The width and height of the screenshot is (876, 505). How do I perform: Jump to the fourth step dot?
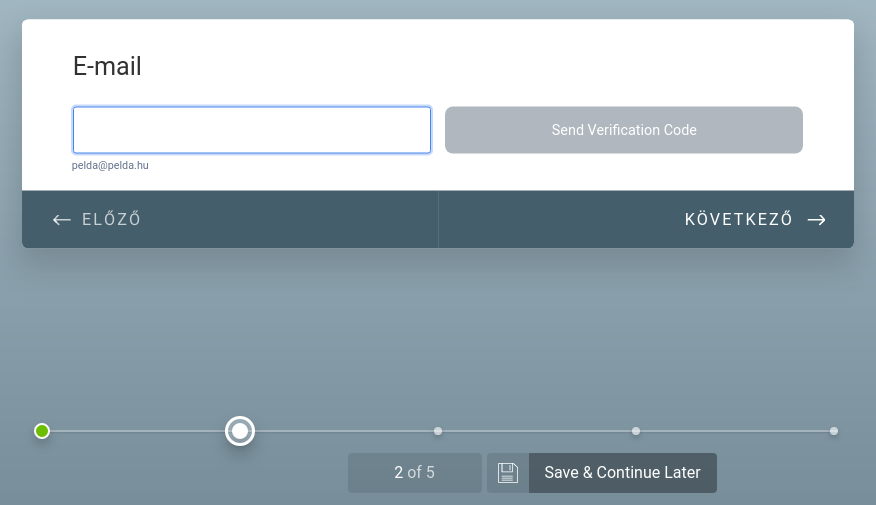[636, 431]
